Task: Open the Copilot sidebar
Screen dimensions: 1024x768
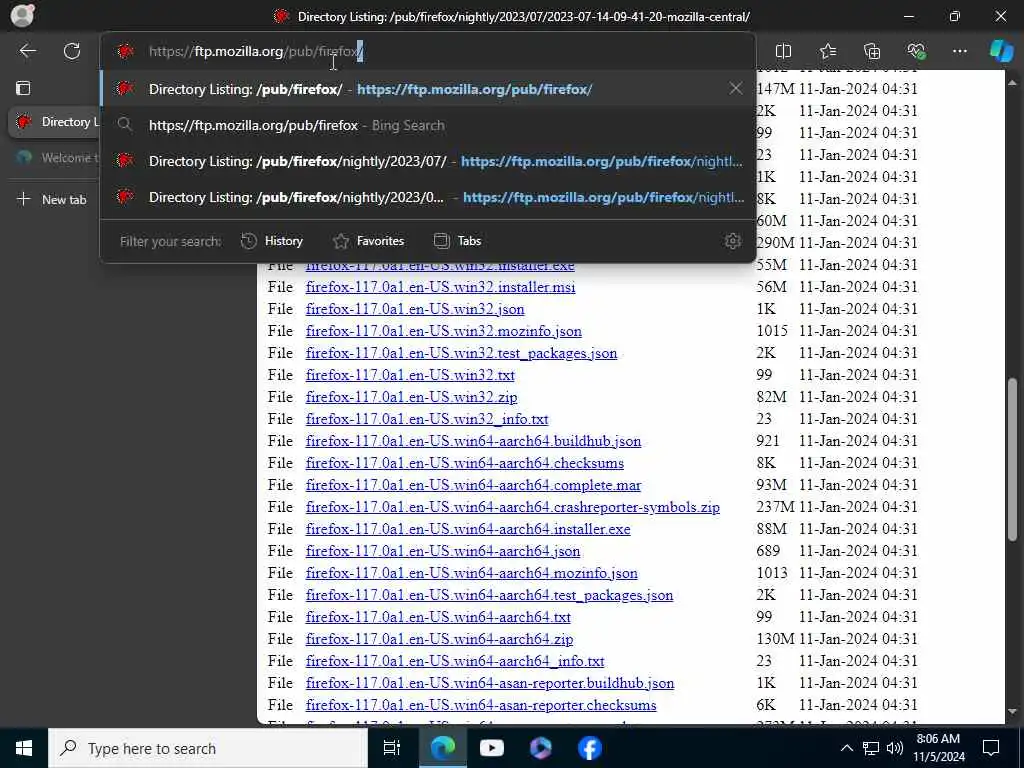Action: [x=1001, y=51]
